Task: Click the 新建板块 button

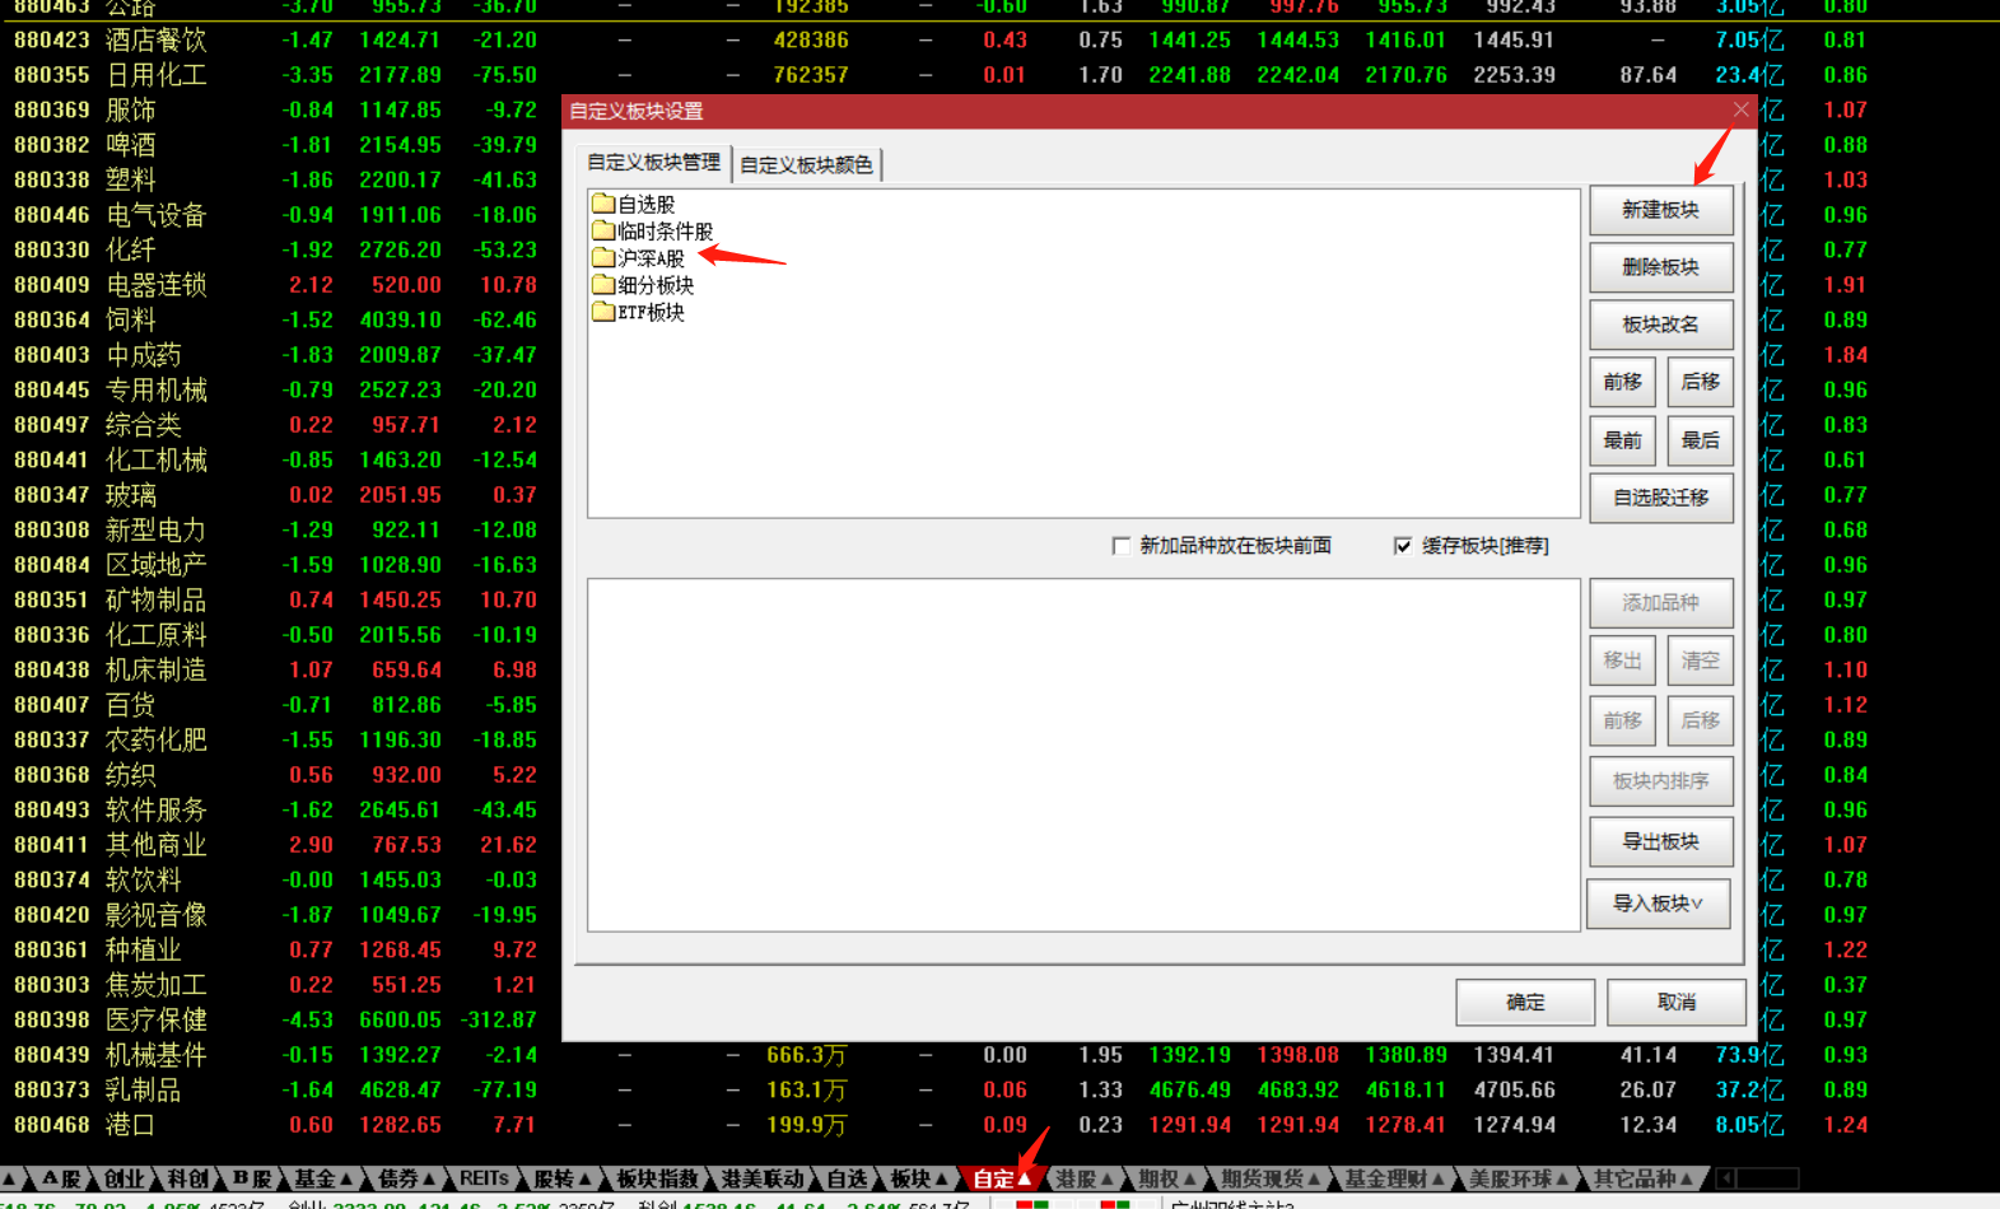Action: click(x=1661, y=210)
